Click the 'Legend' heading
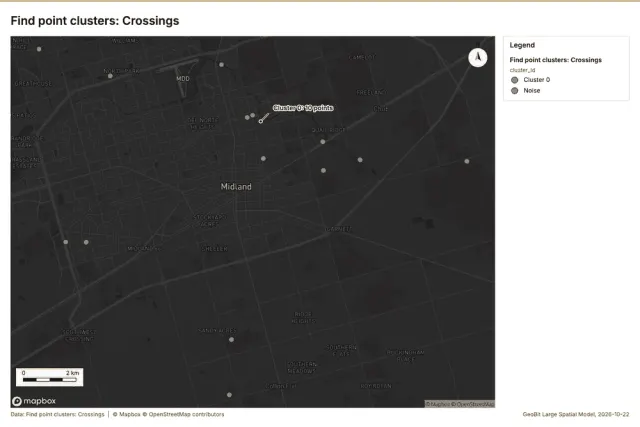 click(522, 45)
